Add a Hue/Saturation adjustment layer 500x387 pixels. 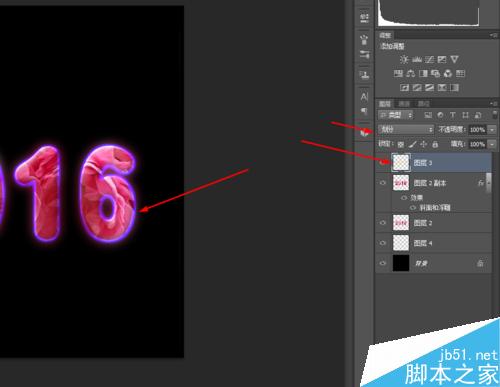pos(398,73)
